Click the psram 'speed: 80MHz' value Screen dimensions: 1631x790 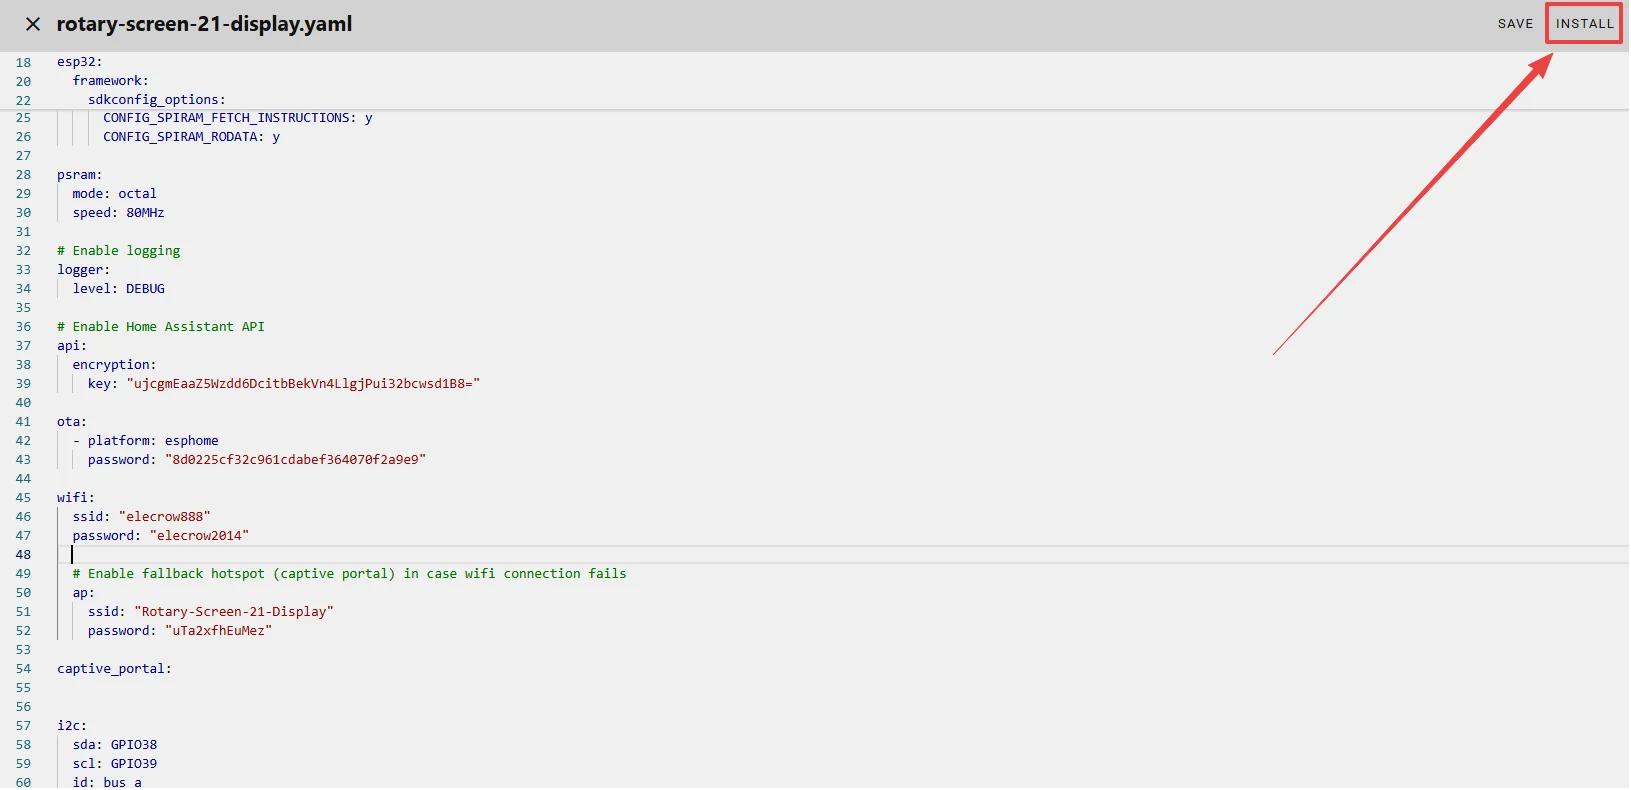(145, 213)
